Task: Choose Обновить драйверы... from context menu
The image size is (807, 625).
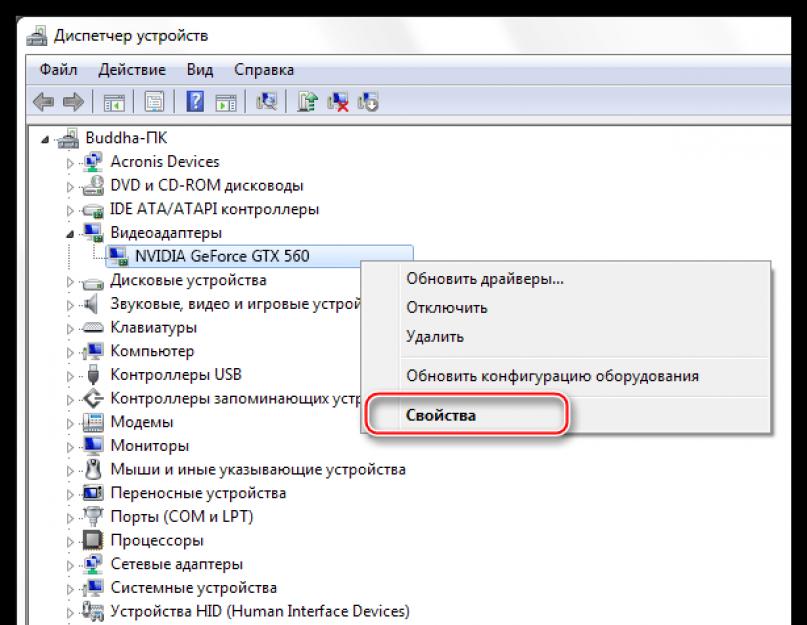Action: click(566, 279)
